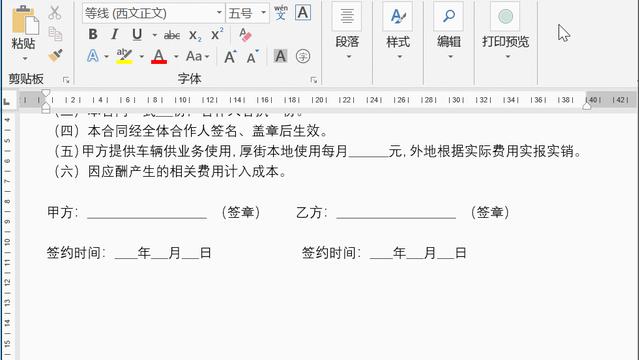Open the 样式 Styles group
Screen dimensions: 640x360
coord(398,32)
